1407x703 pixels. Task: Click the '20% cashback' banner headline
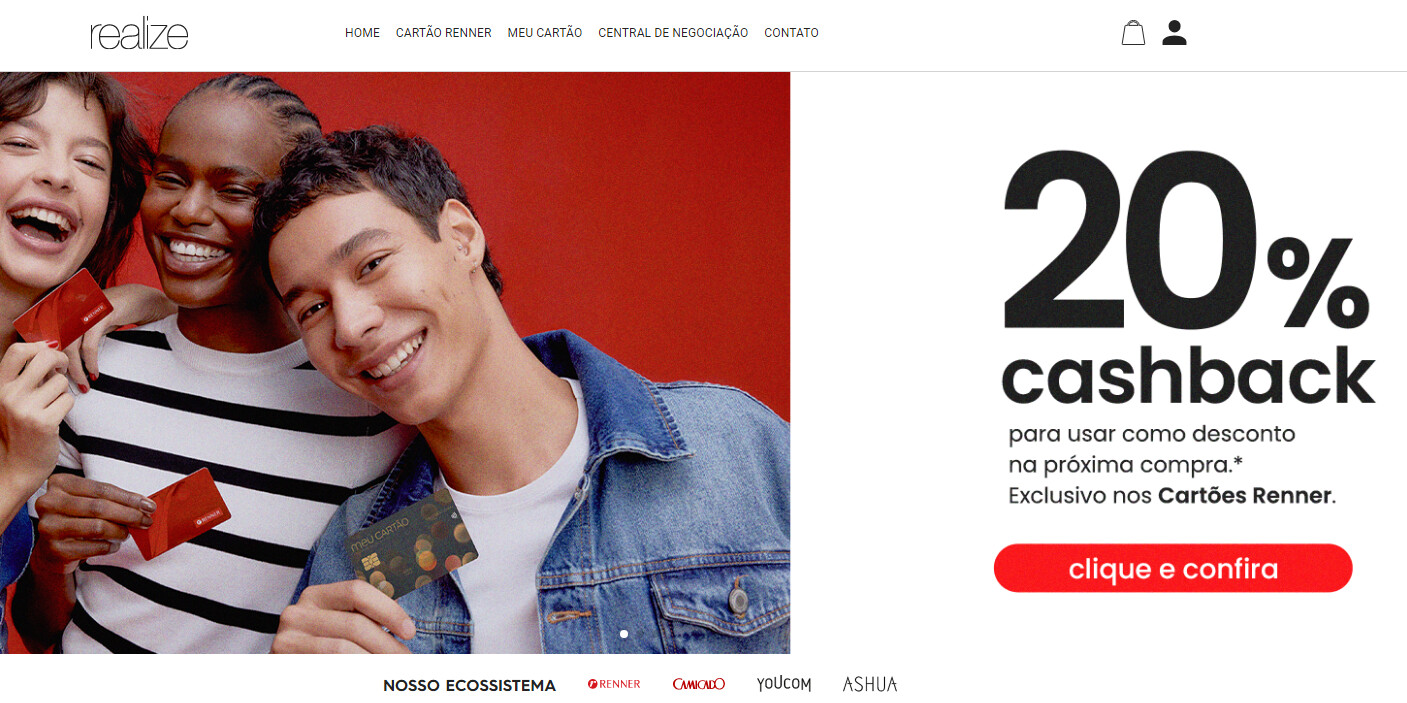pos(1188,278)
